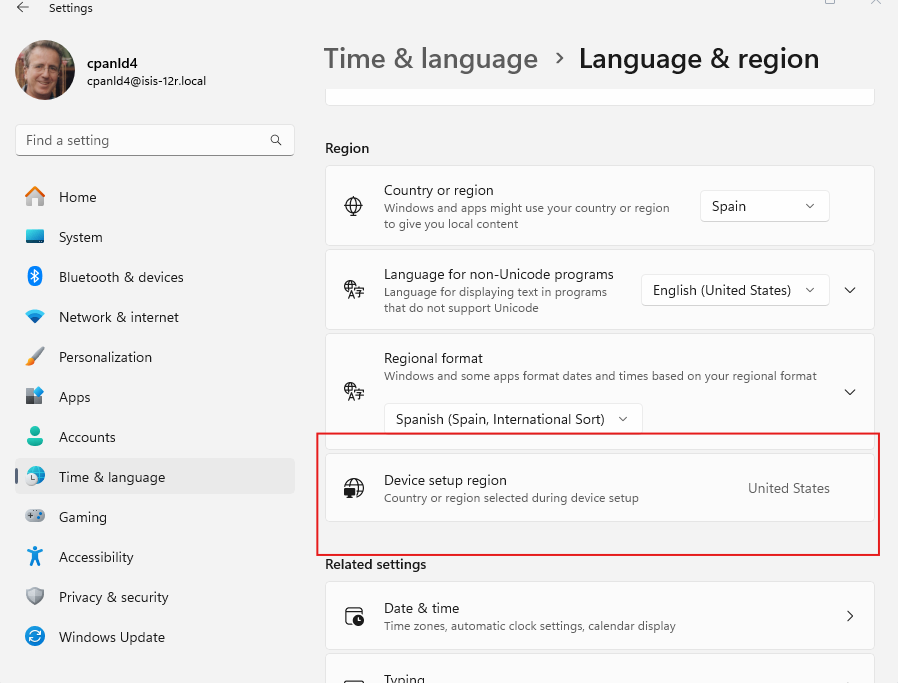898x683 pixels.
Task: Click the Date & time chevron arrow
Action: pyautogui.click(x=850, y=616)
